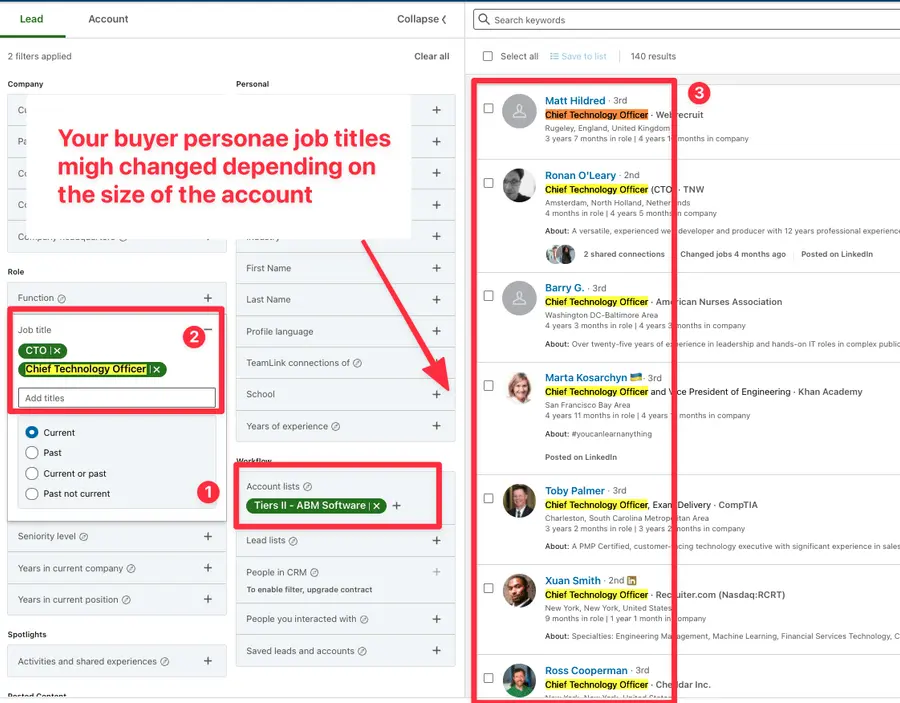Click the Clear all link
The width and height of the screenshot is (900, 703).
pyautogui.click(x=432, y=57)
